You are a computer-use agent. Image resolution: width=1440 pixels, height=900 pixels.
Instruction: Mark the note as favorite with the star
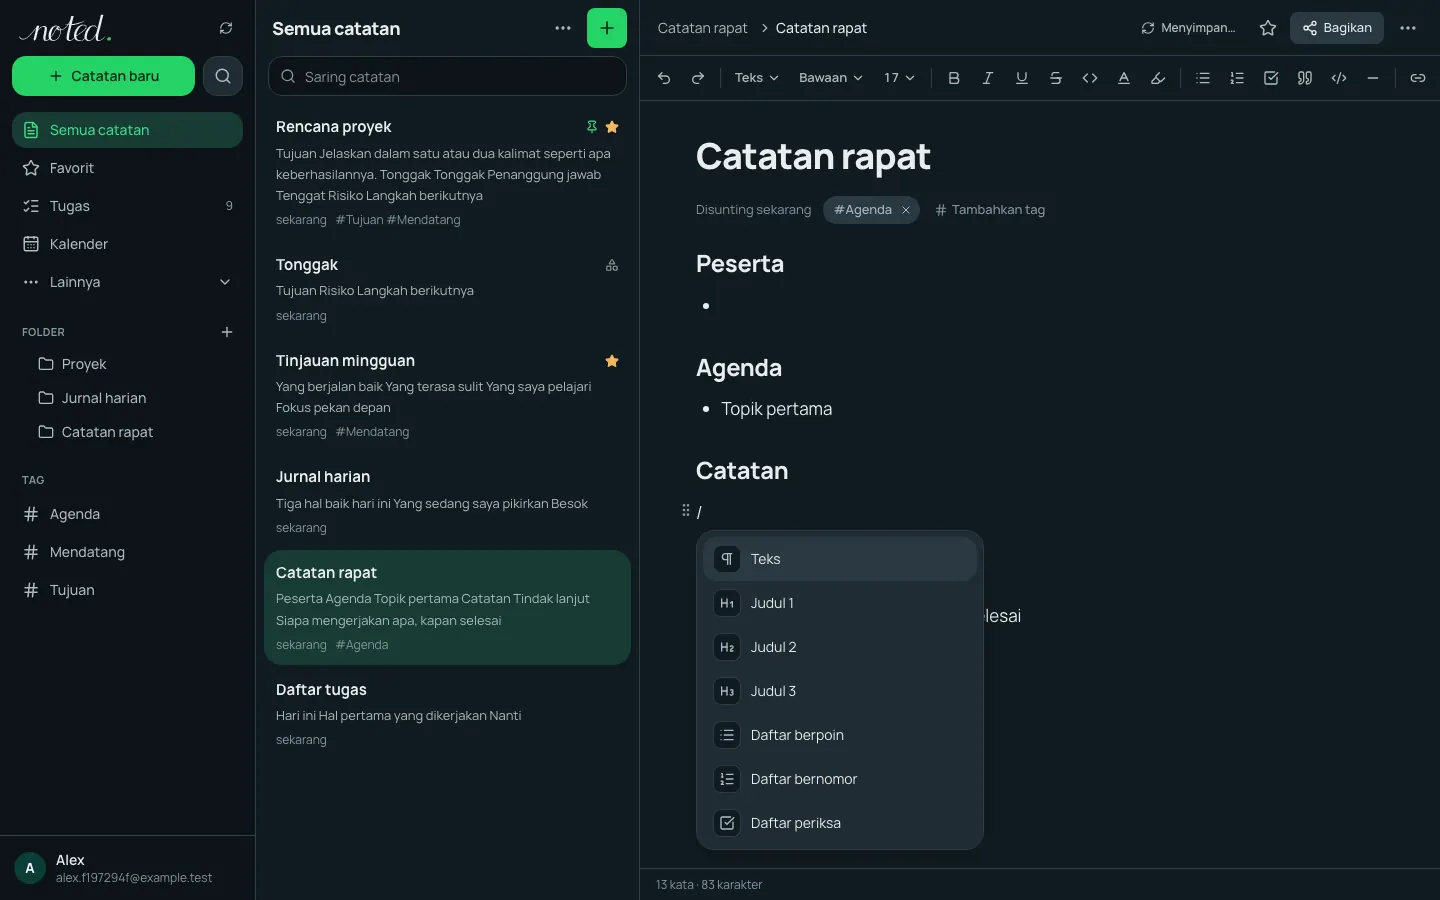tap(1268, 28)
